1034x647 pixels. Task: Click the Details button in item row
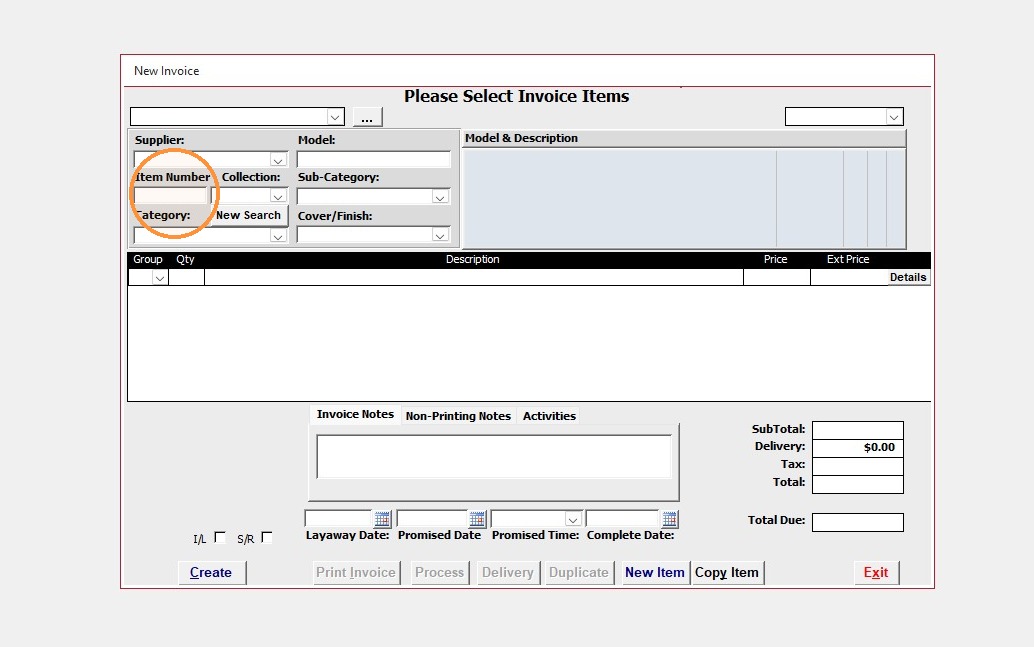point(908,278)
